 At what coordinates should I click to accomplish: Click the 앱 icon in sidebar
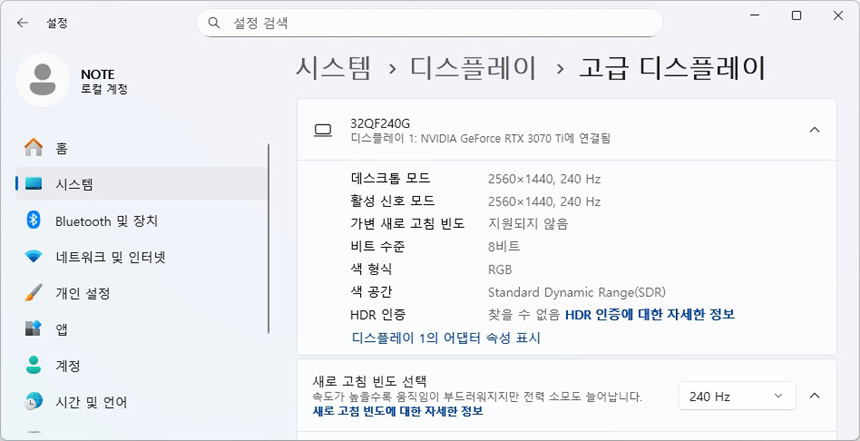click(x=34, y=329)
